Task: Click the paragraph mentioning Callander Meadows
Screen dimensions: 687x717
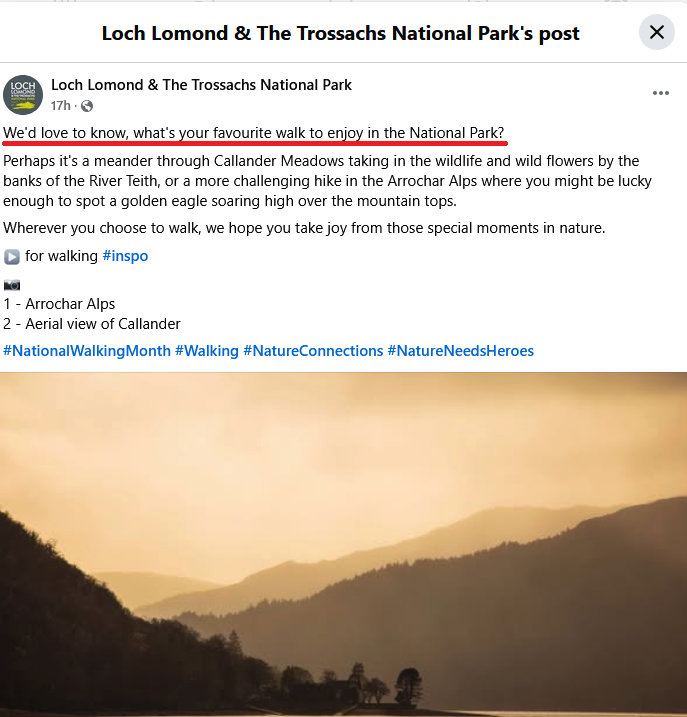Action: coord(327,181)
